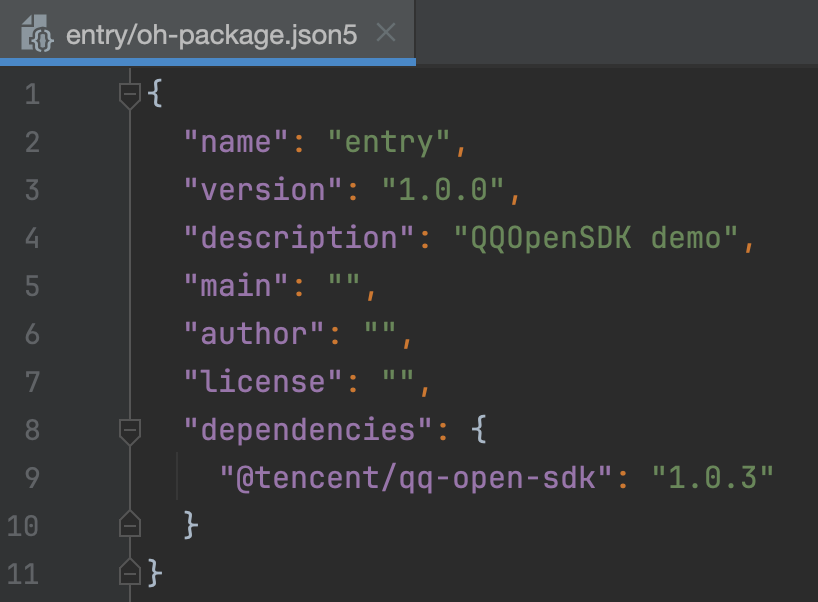Screen dimensions: 818x602
Task: Click the fold end marker on line 11
Action: point(129,572)
